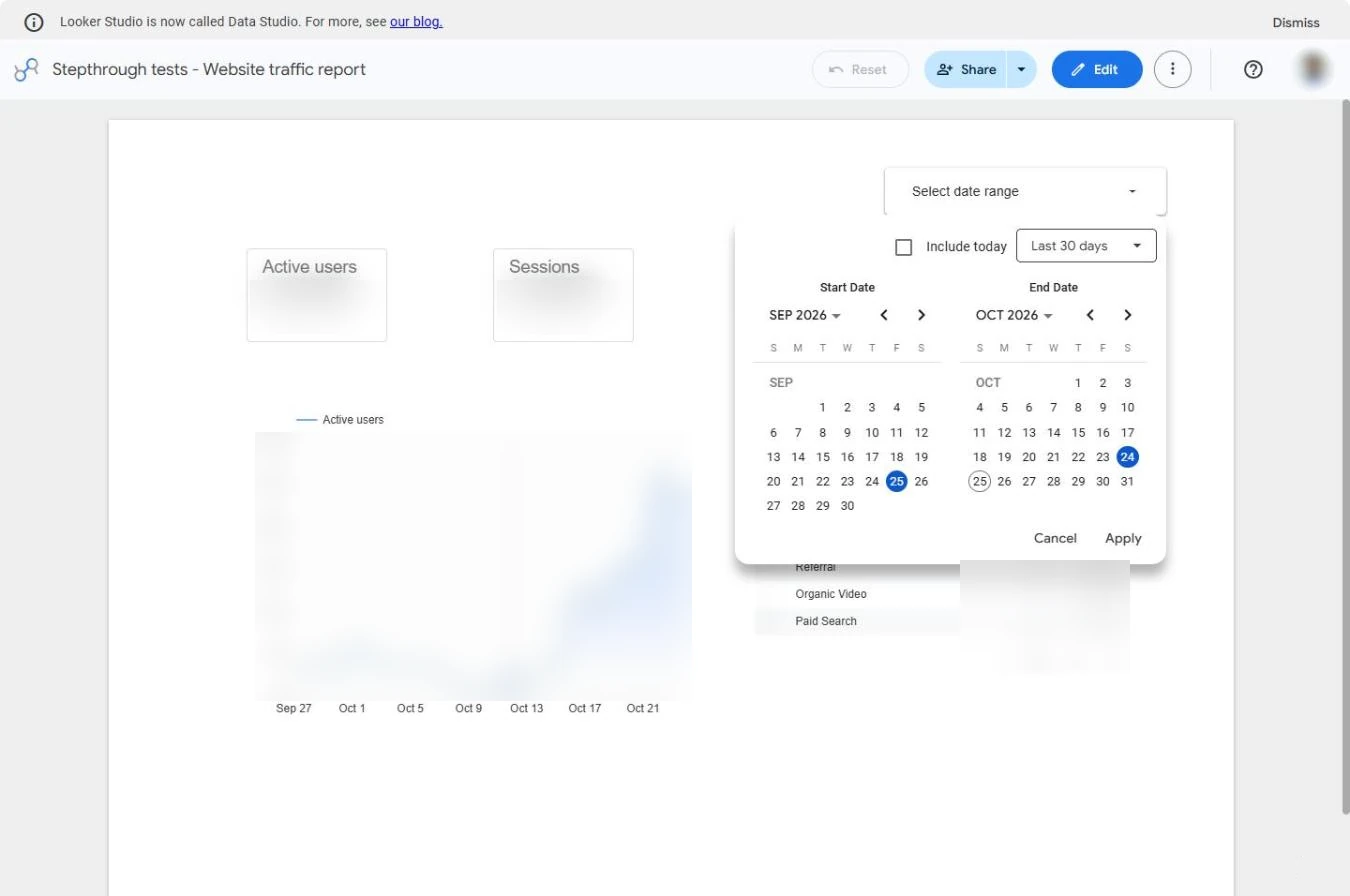Image resolution: width=1350 pixels, height=896 pixels.
Task: Open the more options kebab menu
Action: (x=1172, y=70)
